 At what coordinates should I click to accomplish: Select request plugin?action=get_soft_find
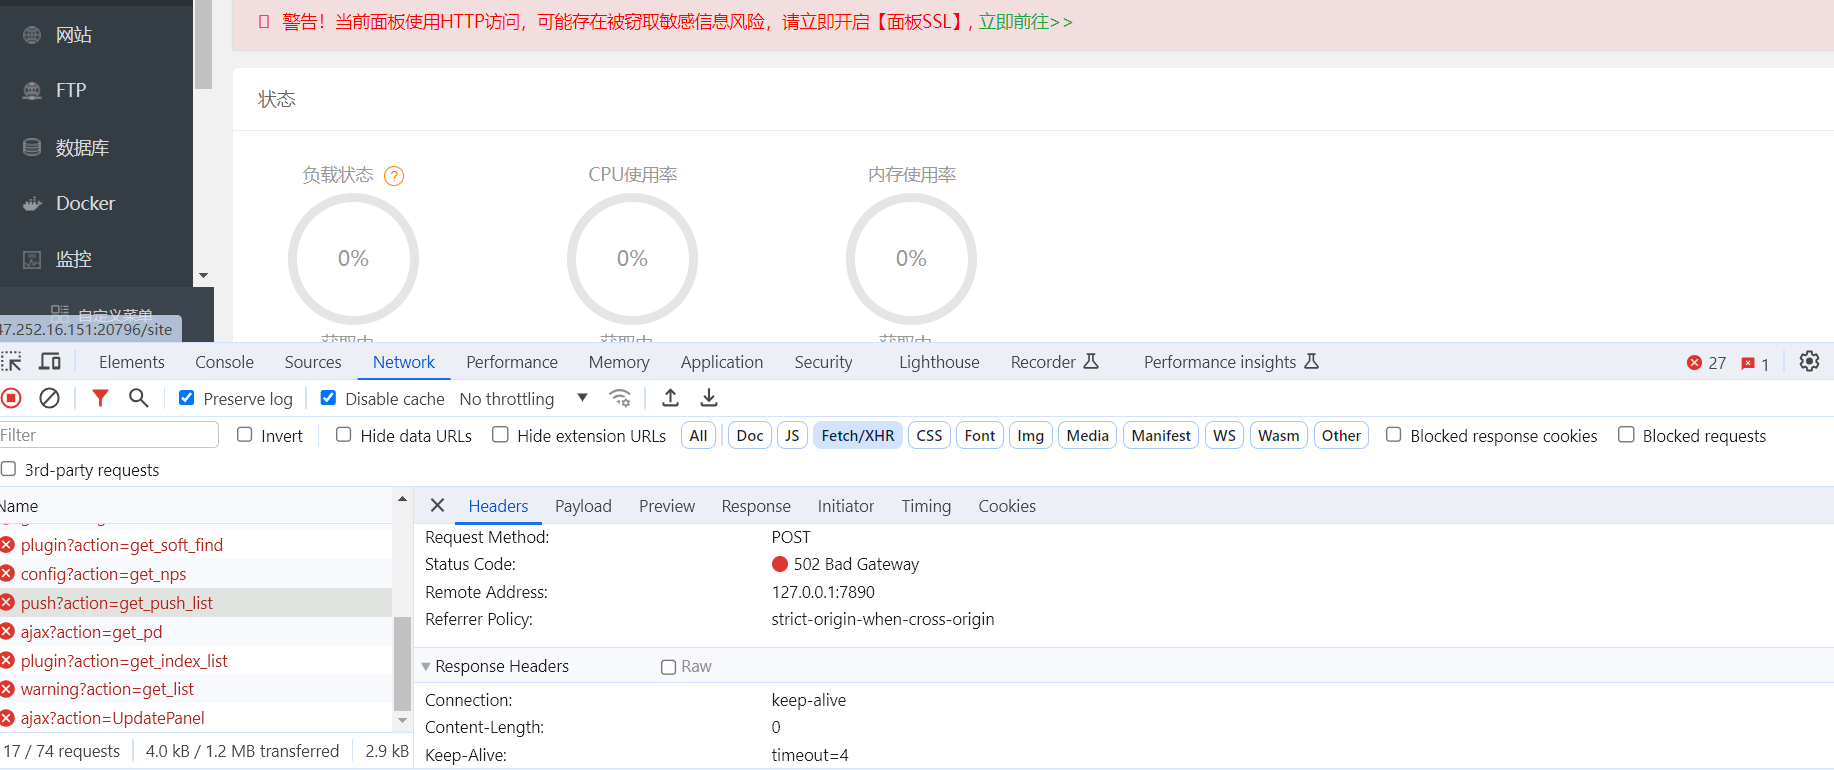point(196,545)
